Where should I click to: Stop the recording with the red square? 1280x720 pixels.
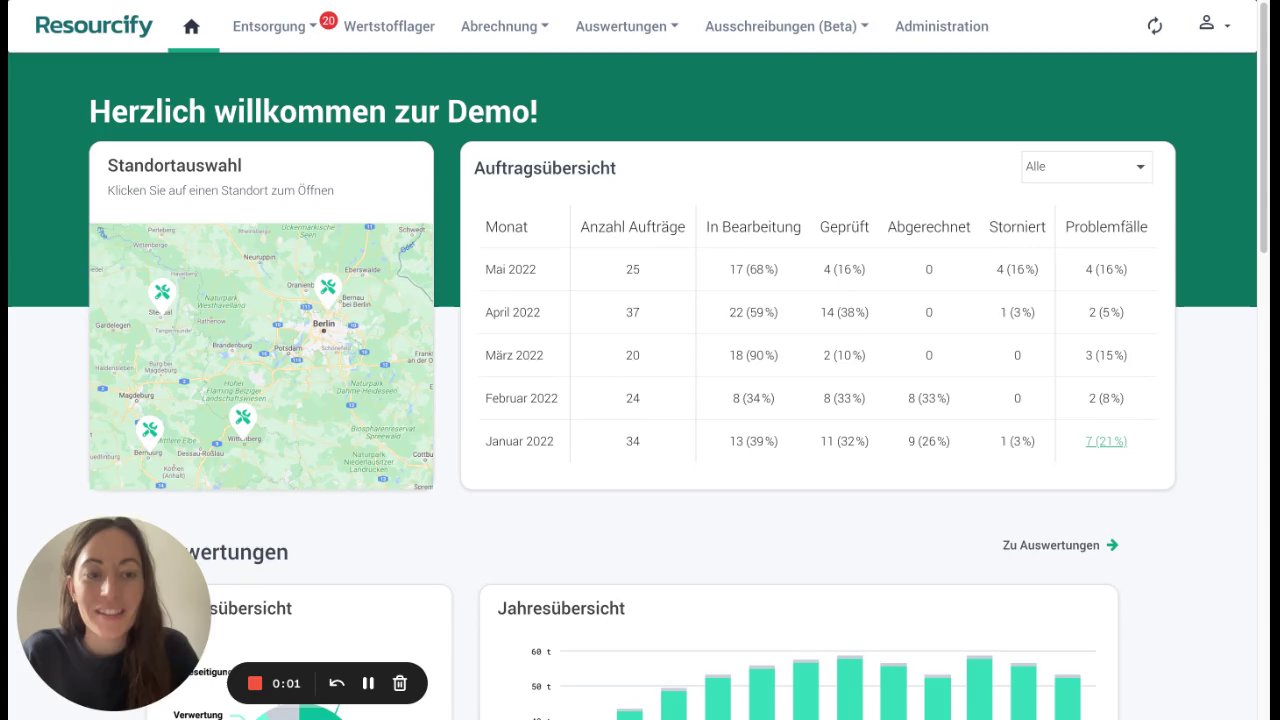[255, 683]
